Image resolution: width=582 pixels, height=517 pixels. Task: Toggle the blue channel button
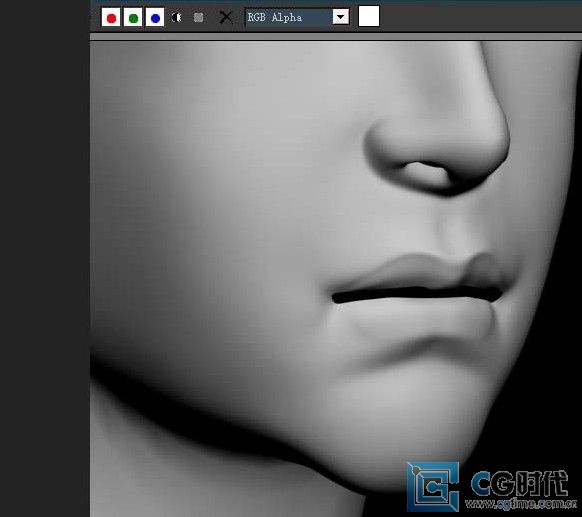pos(155,17)
